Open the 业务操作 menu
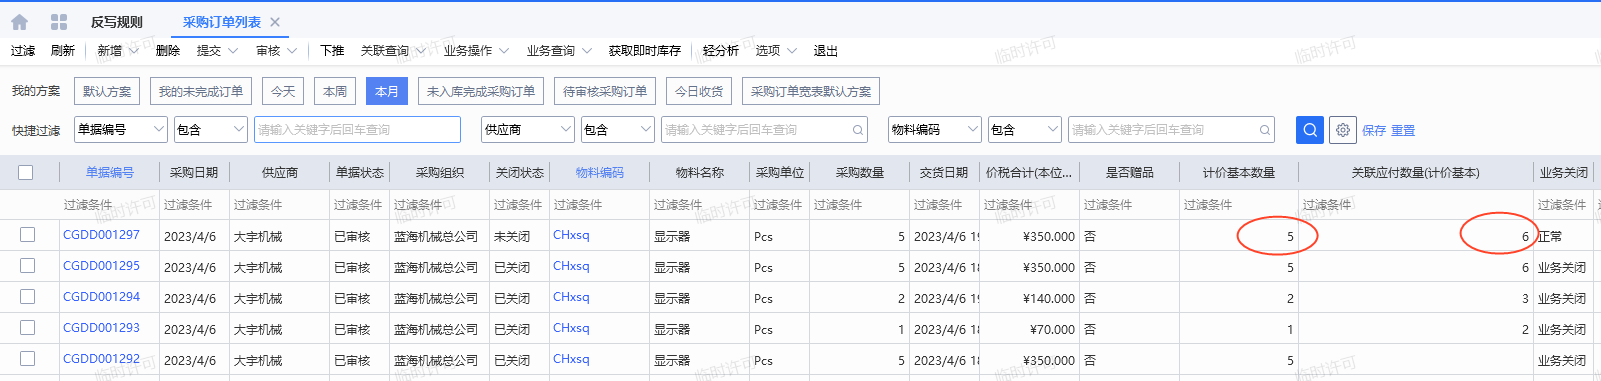This screenshot has width=1601, height=381. pos(476,51)
